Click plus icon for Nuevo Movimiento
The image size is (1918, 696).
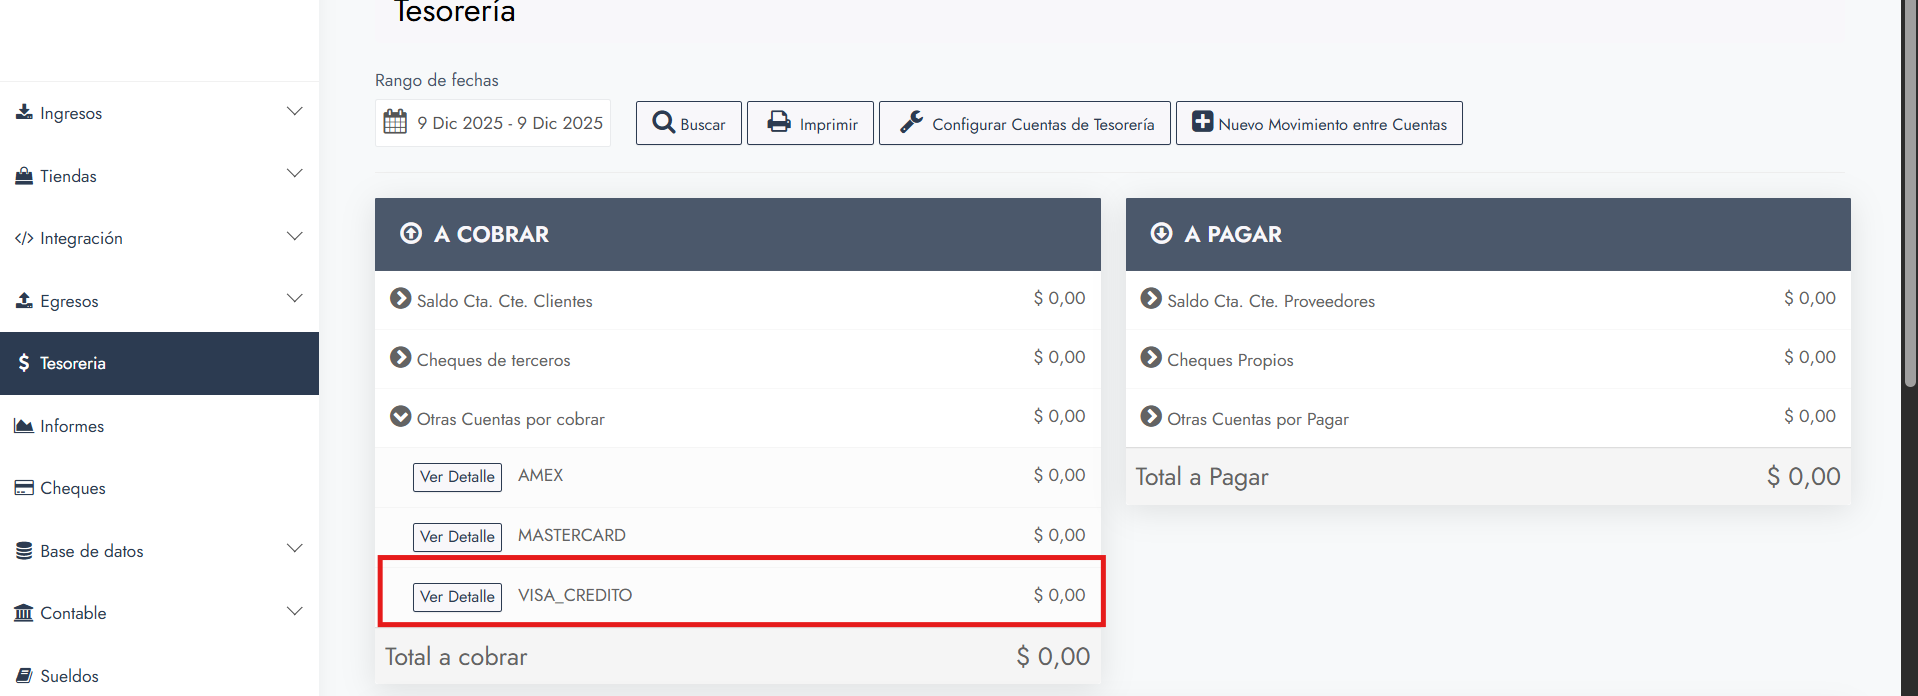[1202, 122]
